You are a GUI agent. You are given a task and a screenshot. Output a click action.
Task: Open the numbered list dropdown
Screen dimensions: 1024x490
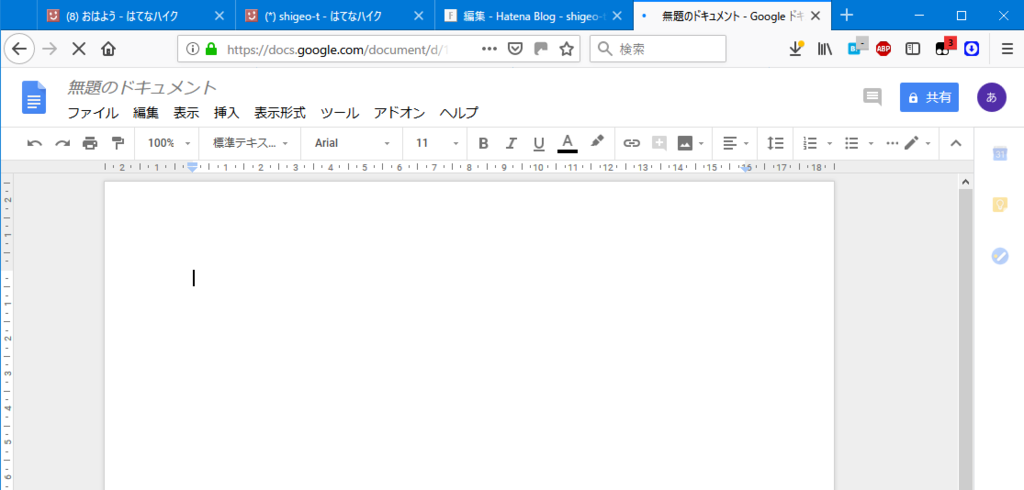point(817,143)
